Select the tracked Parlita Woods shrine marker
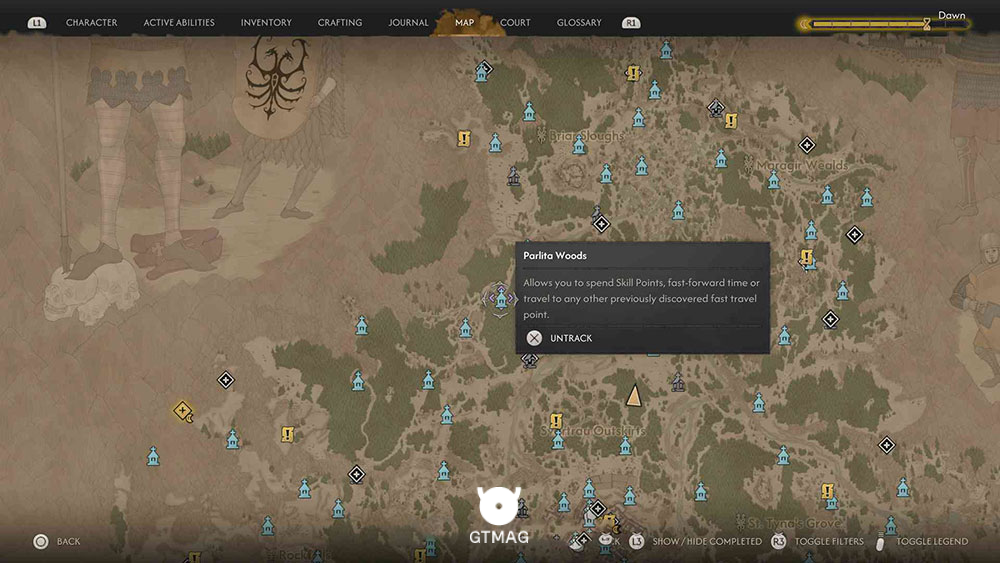The image size is (1000, 563). pyautogui.click(x=501, y=298)
